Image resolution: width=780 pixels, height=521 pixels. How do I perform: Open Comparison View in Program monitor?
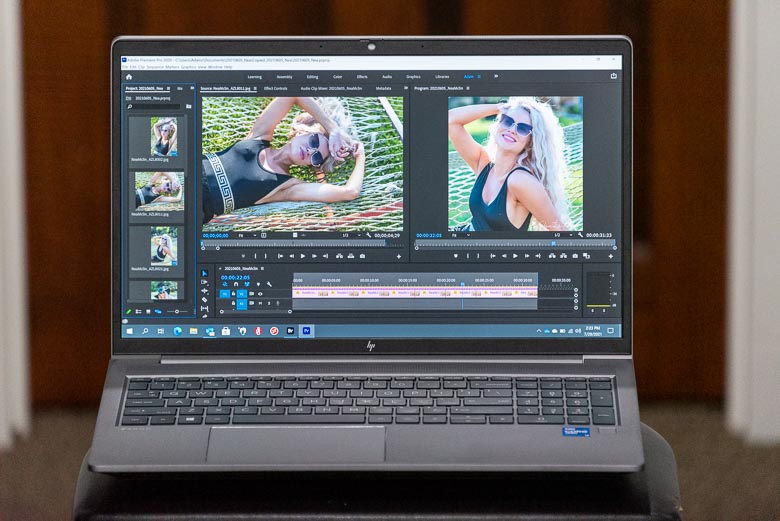pyautogui.click(x=586, y=256)
